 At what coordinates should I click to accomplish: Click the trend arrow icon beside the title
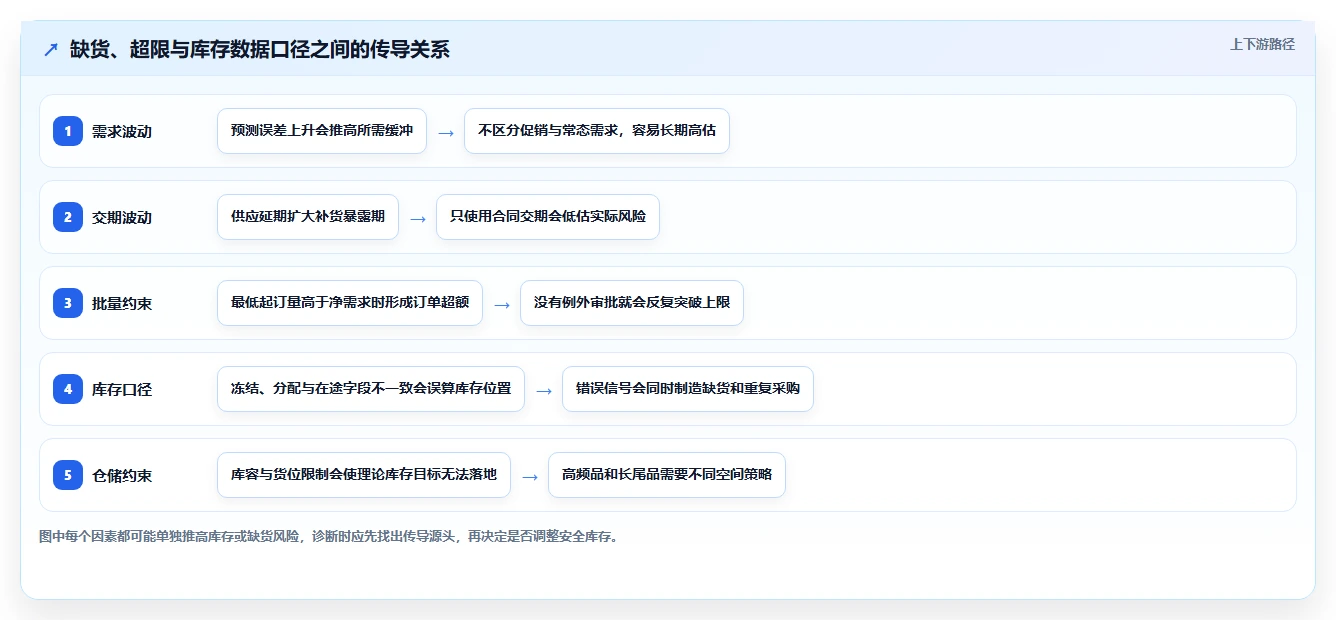click(x=51, y=49)
